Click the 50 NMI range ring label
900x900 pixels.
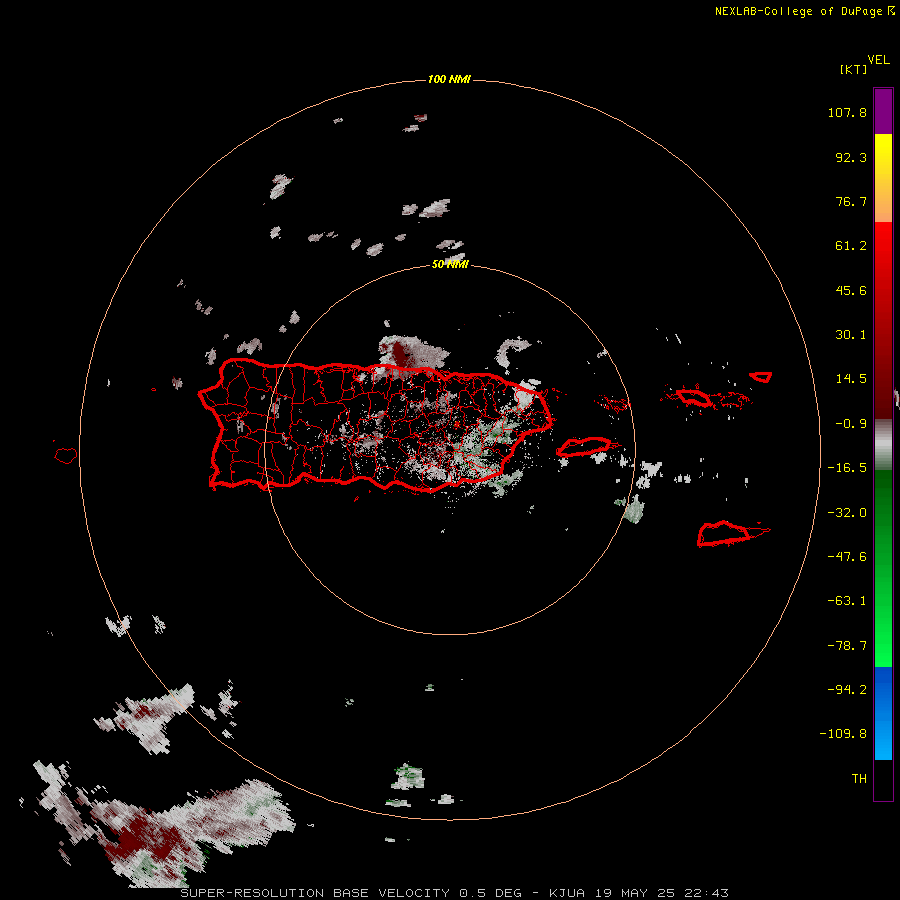coord(450,264)
